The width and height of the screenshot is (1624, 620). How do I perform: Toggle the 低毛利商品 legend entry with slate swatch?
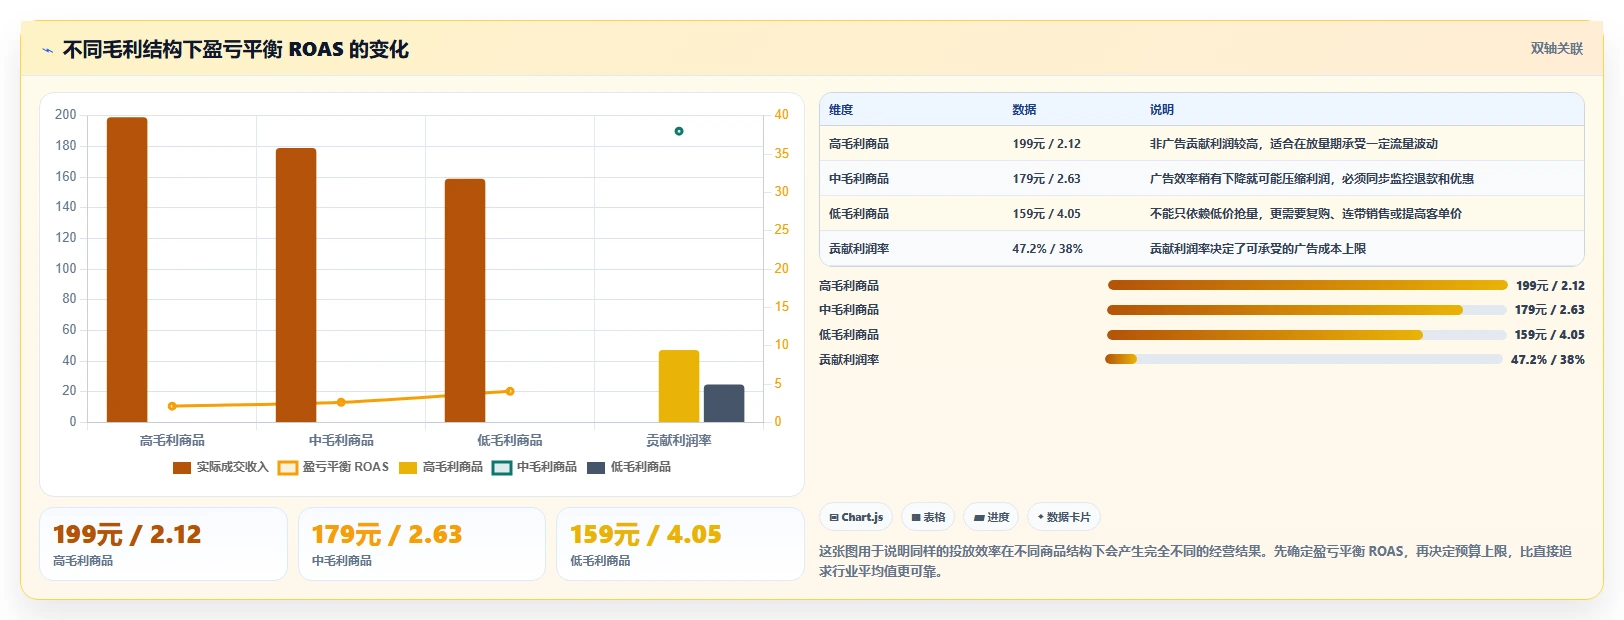pos(629,467)
